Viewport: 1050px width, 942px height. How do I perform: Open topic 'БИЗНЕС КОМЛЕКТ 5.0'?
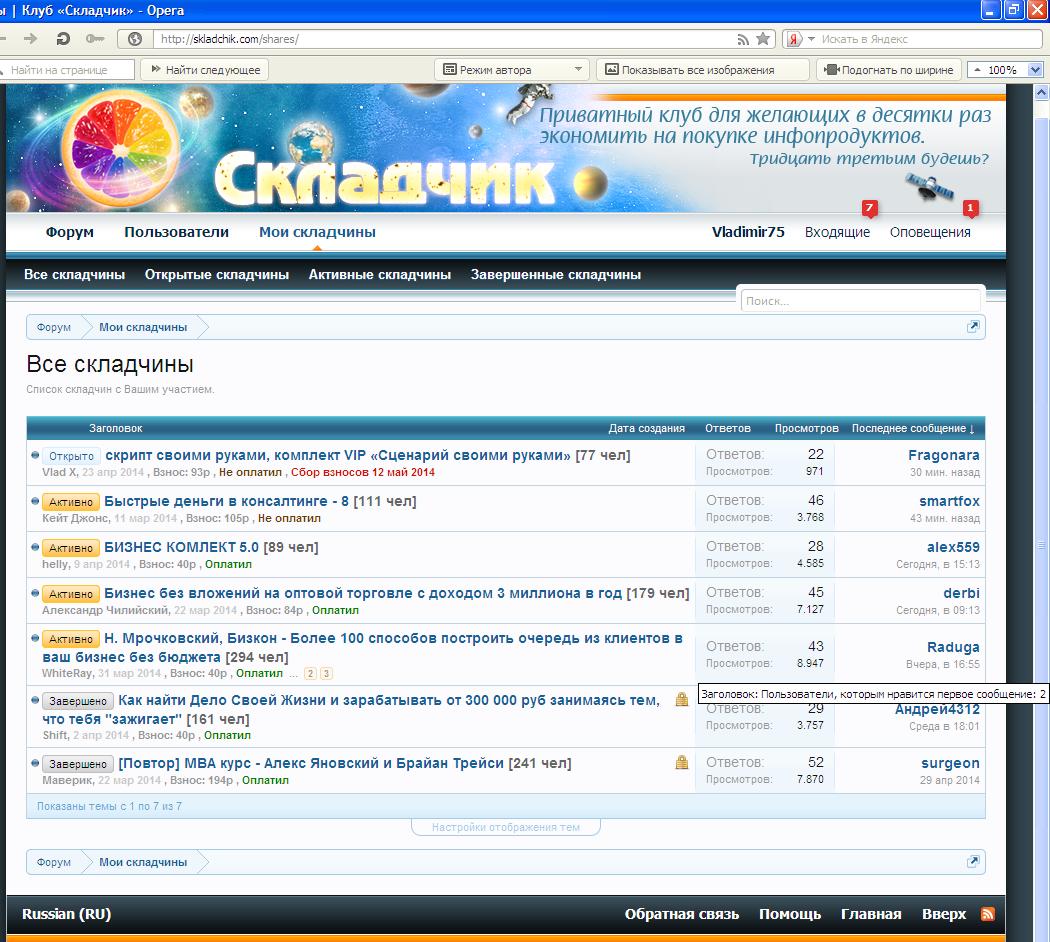[181, 547]
